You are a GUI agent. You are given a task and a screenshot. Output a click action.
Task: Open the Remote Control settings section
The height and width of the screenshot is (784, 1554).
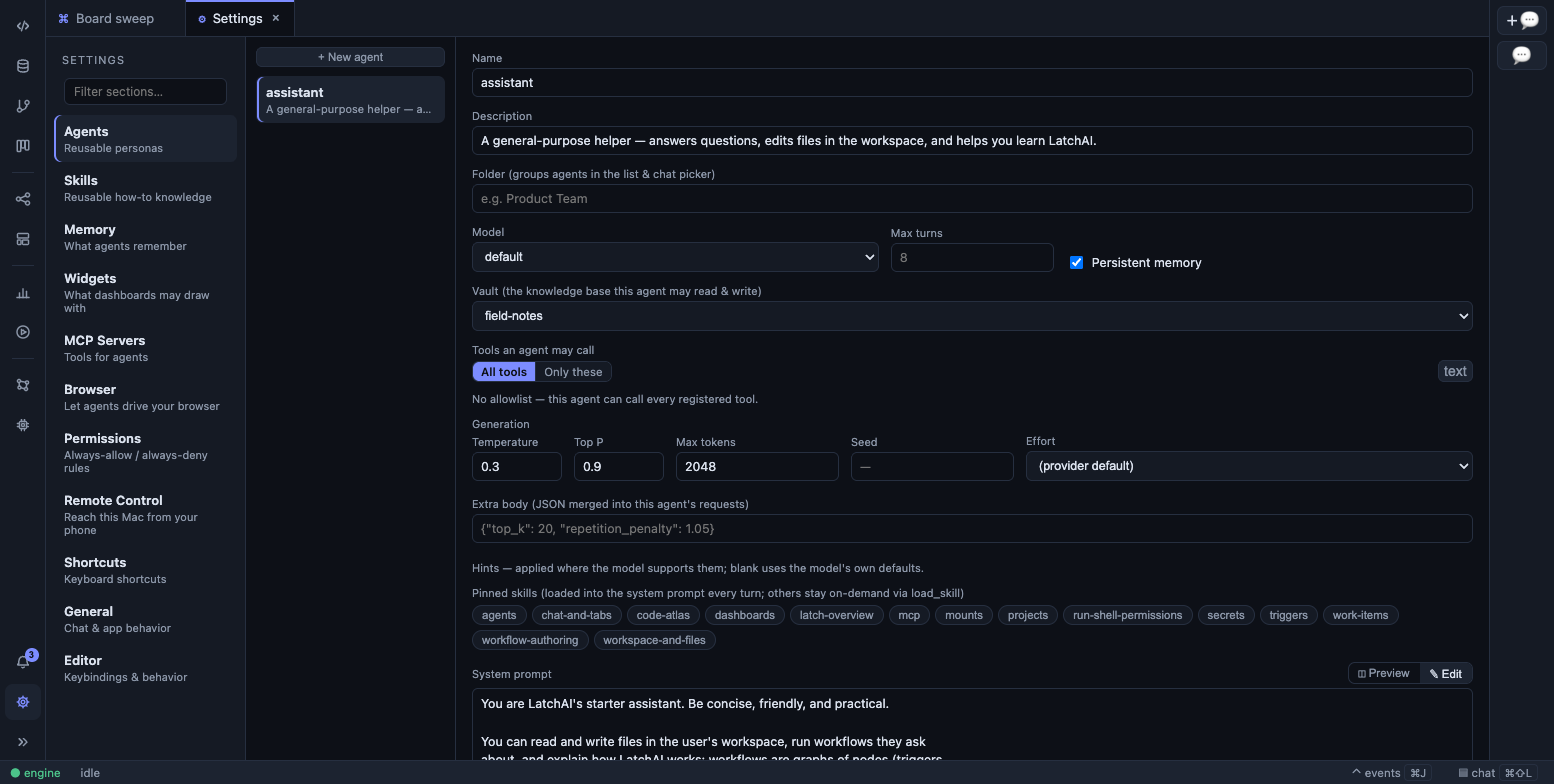click(146, 515)
